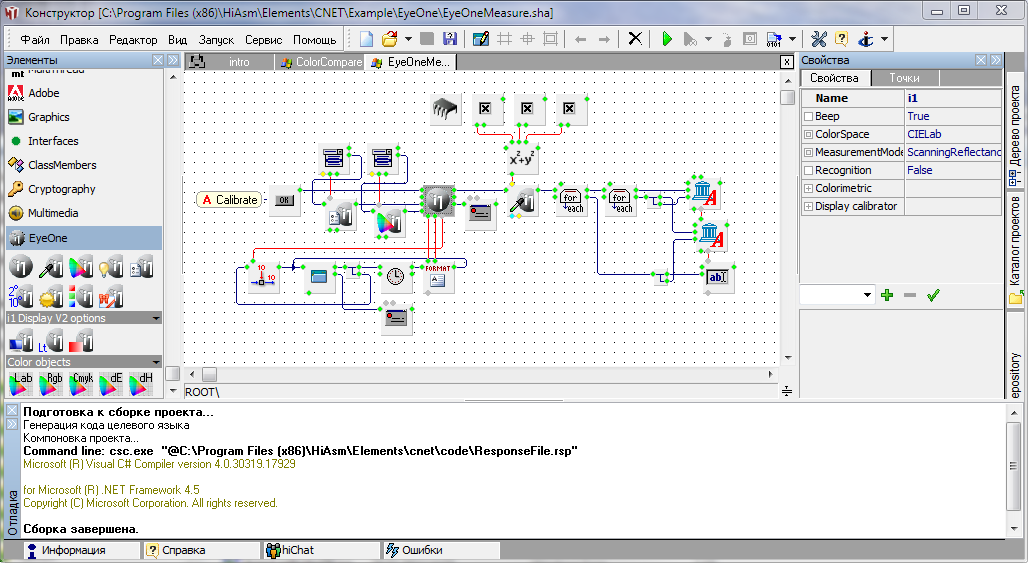
Task: Switch to the Точки tab
Action: pyautogui.click(x=904, y=78)
